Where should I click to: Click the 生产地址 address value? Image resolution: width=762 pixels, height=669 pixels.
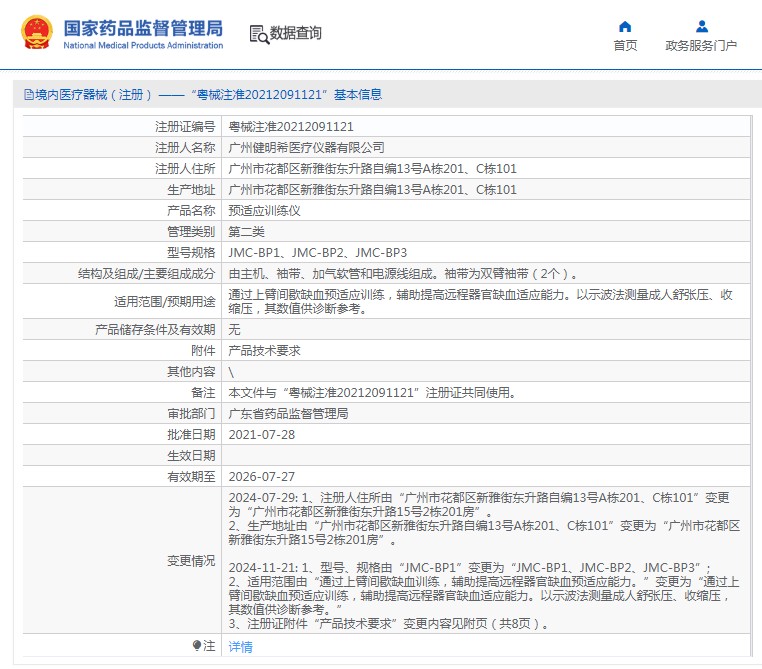click(x=372, y=189)
